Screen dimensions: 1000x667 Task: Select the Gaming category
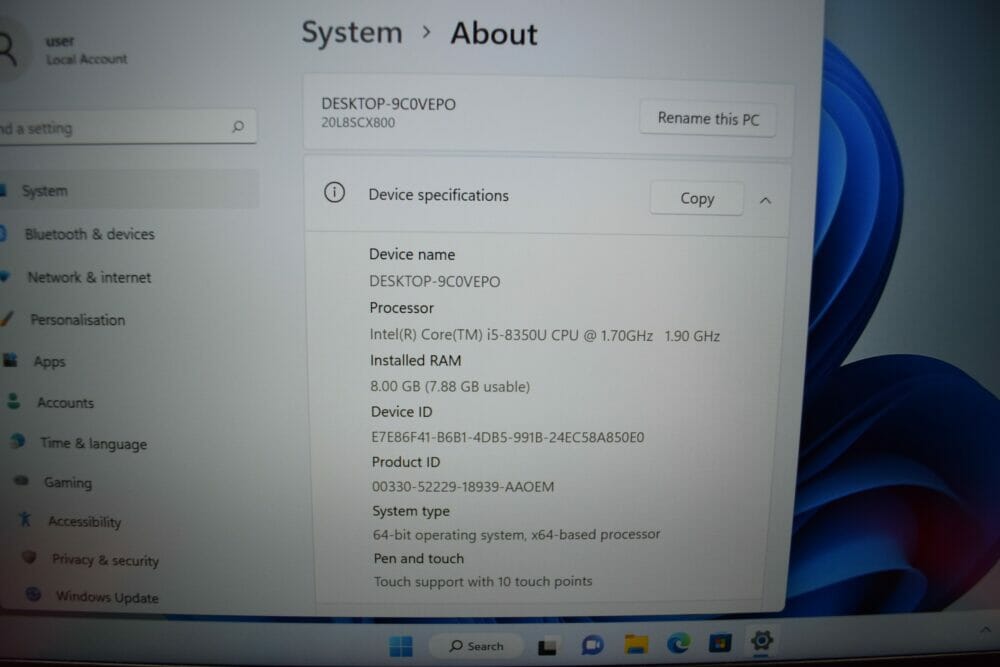68,483
